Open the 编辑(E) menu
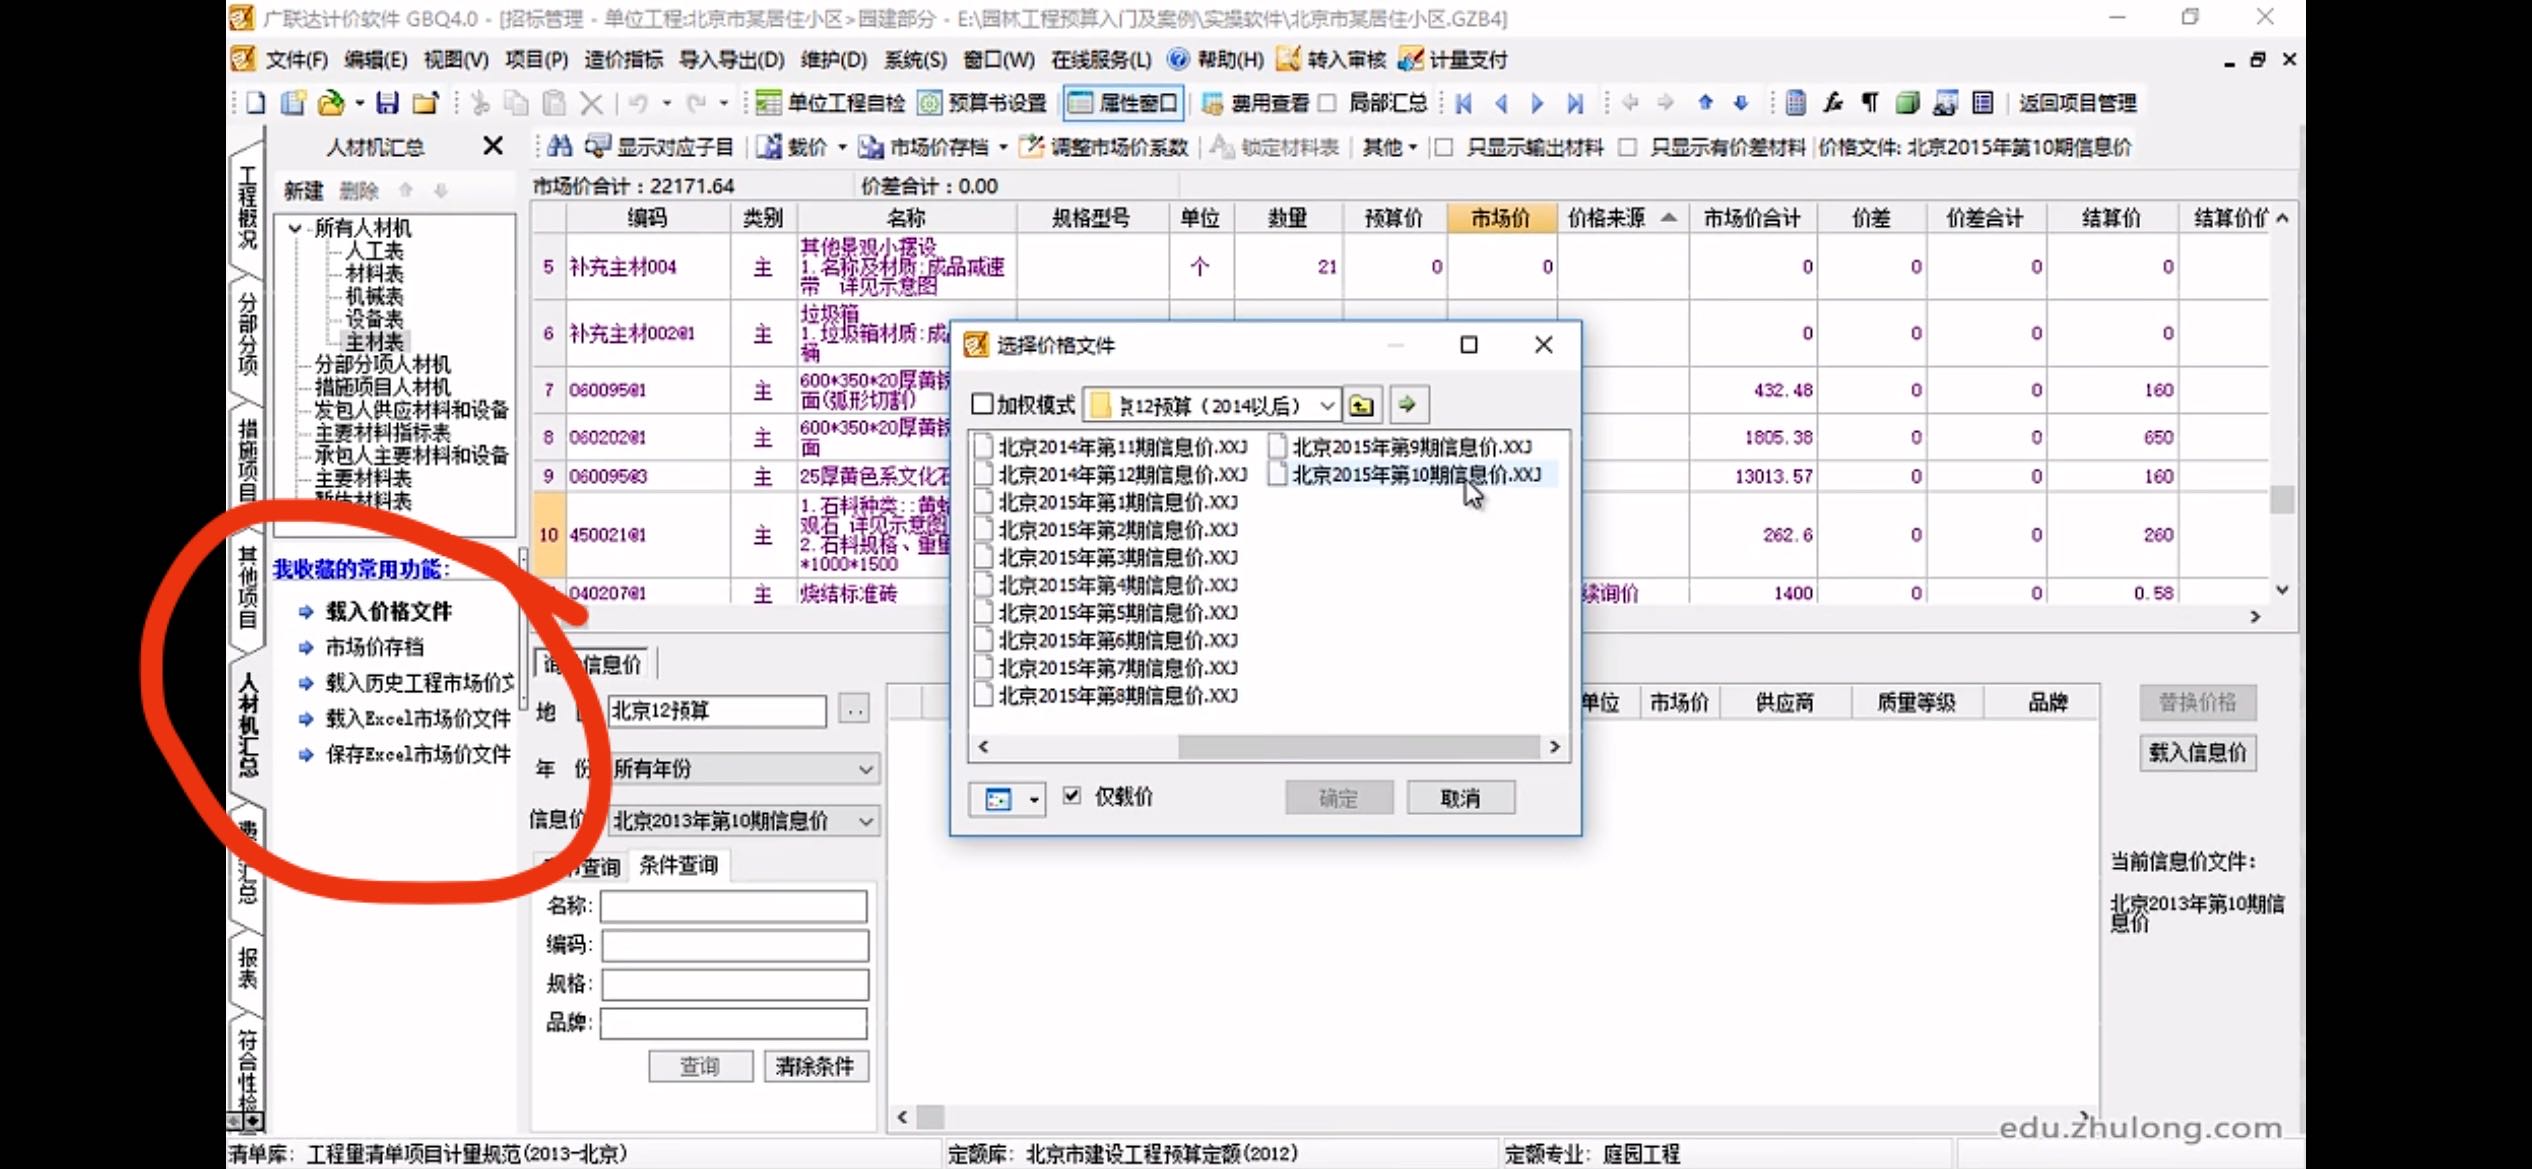The width and height of the screenshot is (2532, 1169). click(375, 60)
